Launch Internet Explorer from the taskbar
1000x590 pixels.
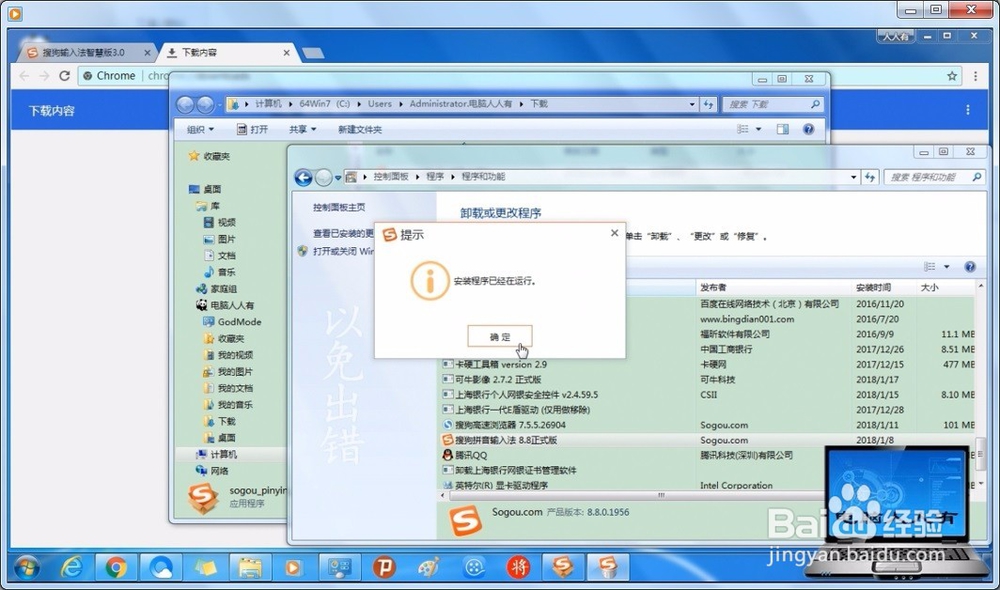coord(71,566)
